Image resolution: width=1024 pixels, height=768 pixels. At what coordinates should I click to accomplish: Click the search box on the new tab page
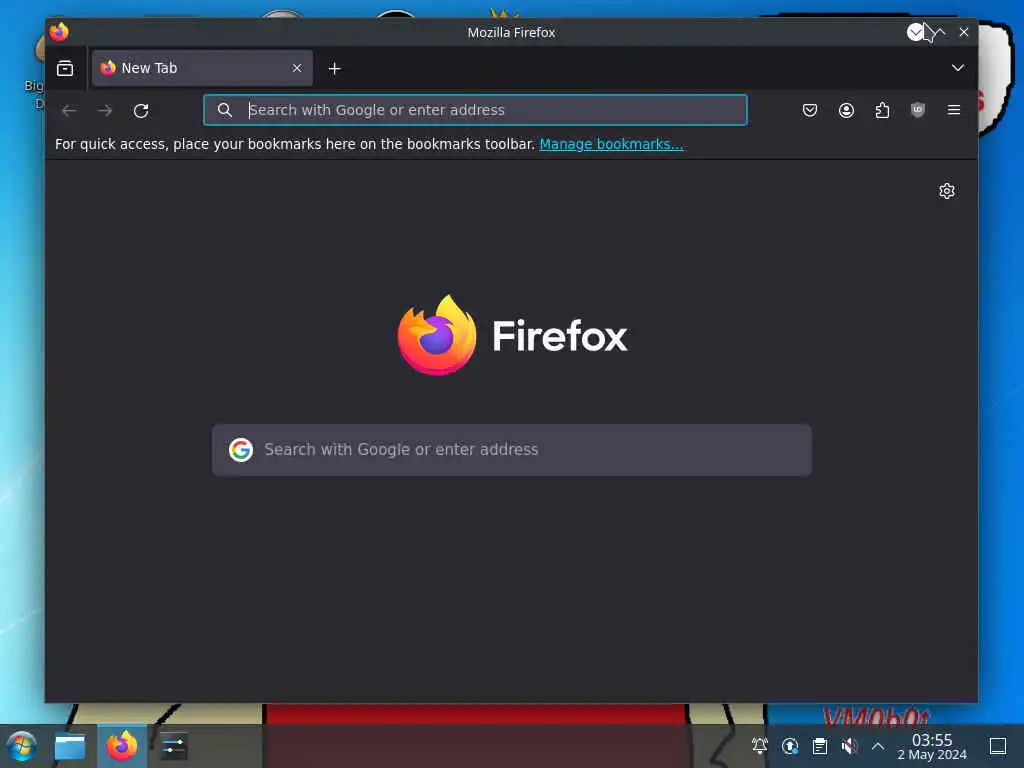click(512, 450)
